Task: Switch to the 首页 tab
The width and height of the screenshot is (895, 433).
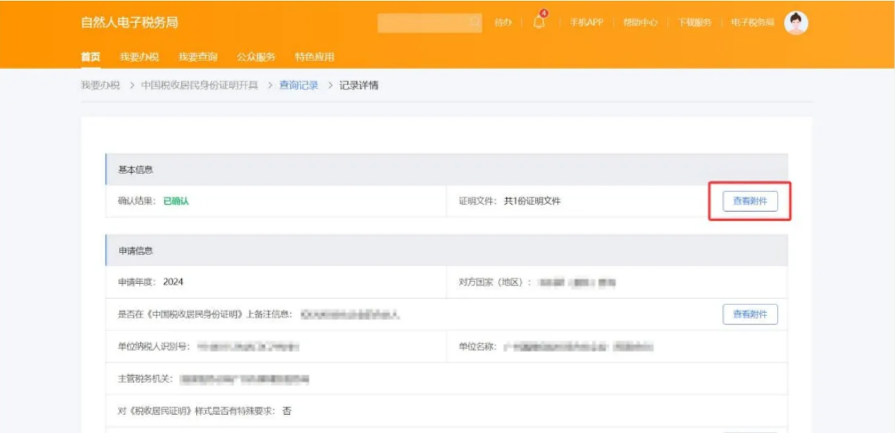Action: point(90,57)
